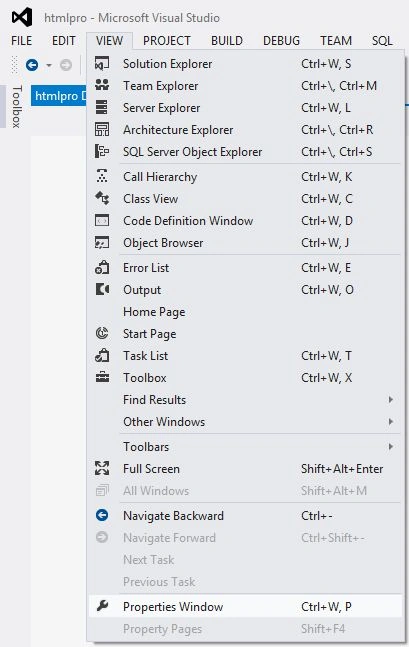Expand the Other Windows submenu arrow

(390, 421)
